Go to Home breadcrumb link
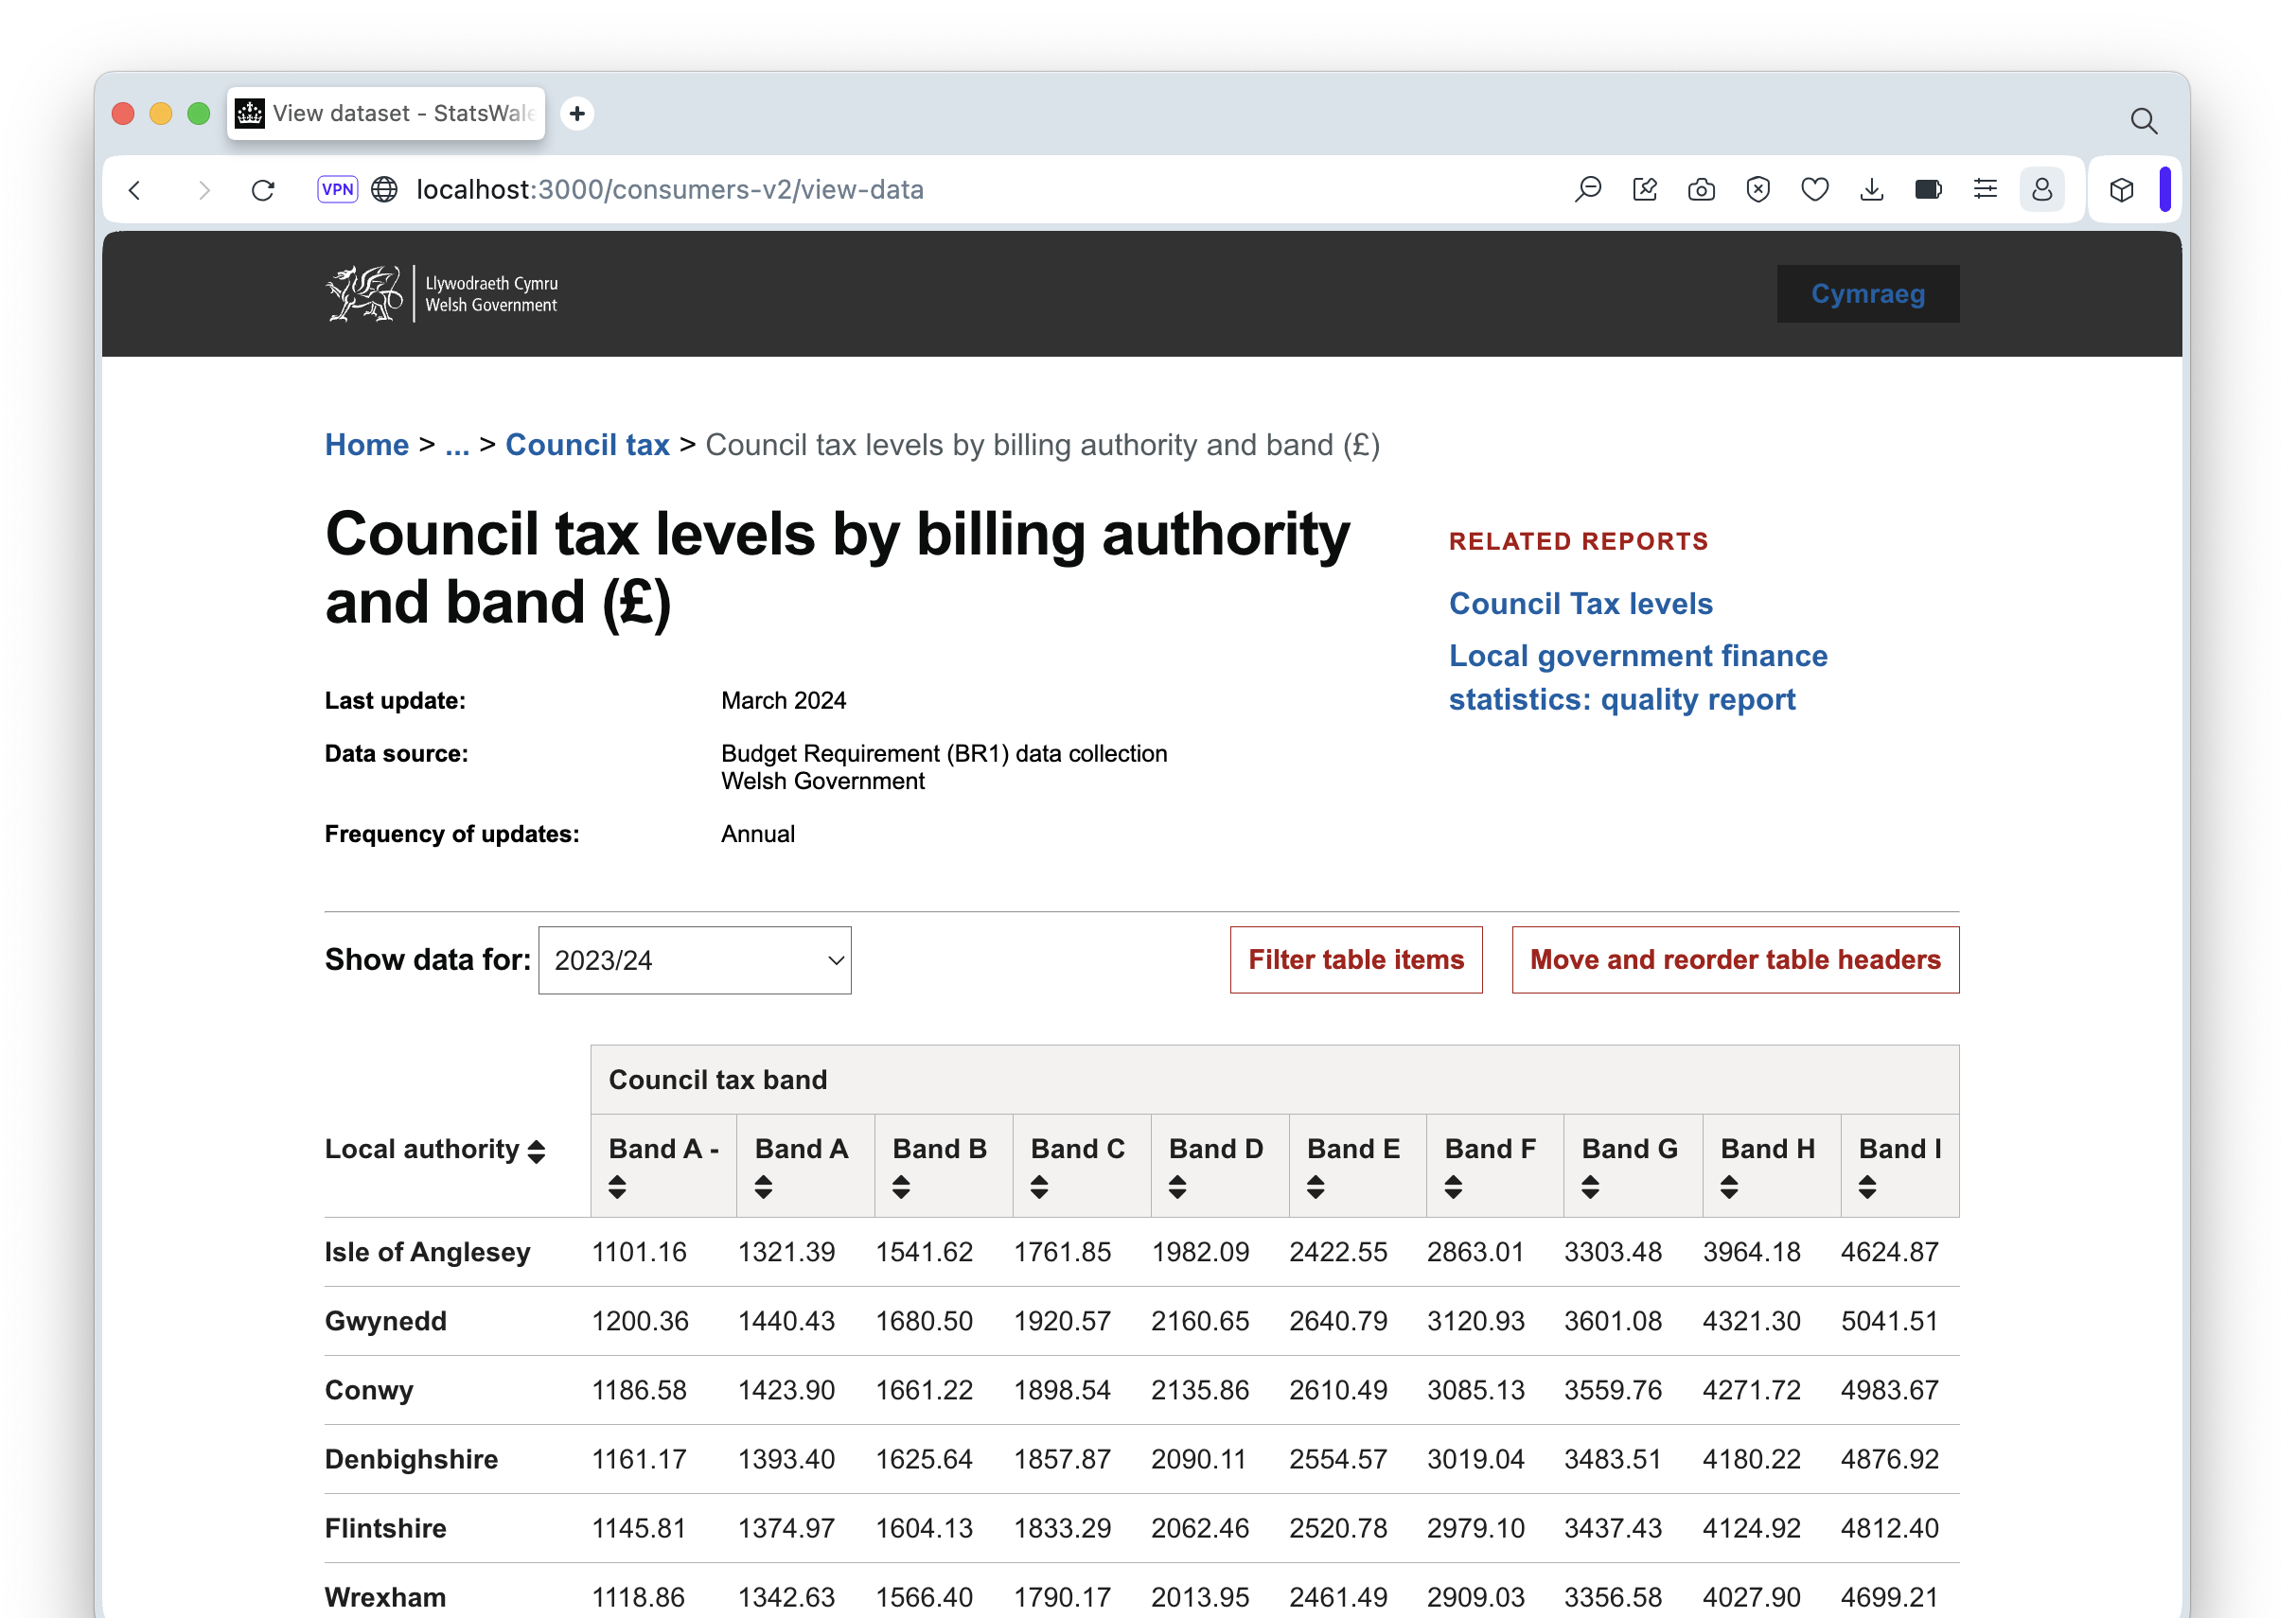The height and width of the screenshot is (1618, 2296). (x=367, y=445)
